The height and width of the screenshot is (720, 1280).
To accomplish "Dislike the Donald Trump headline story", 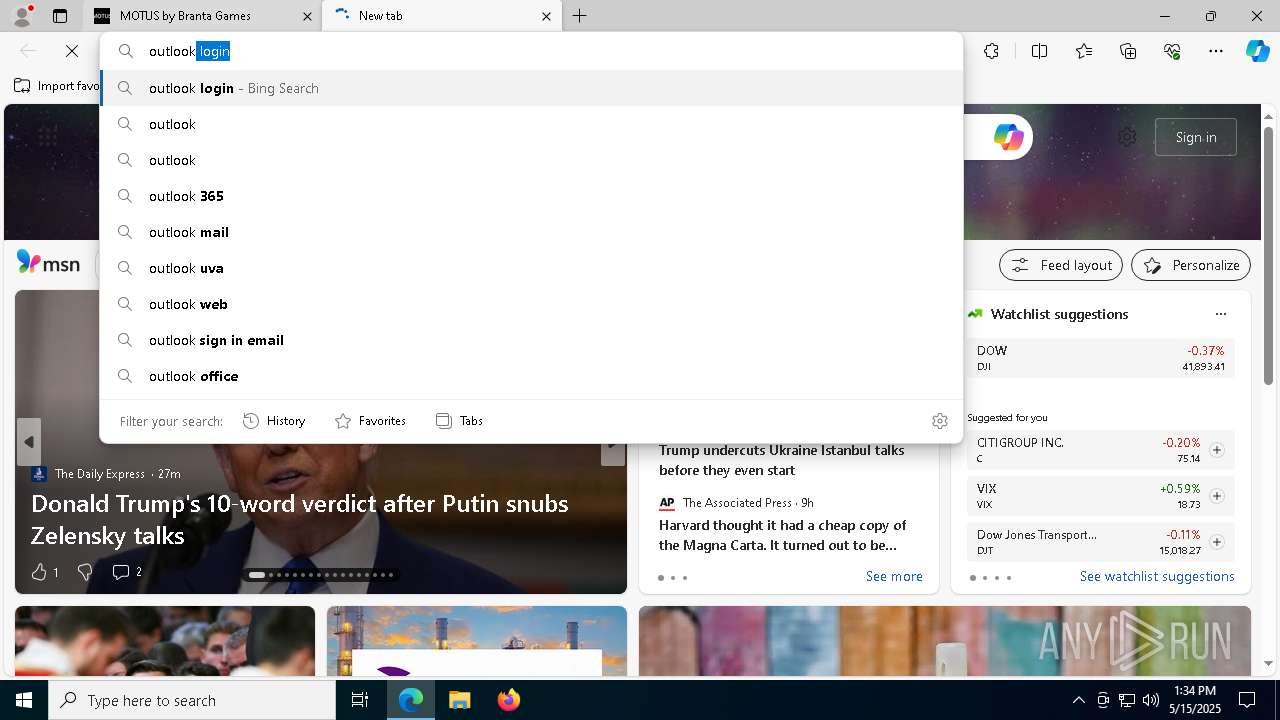I will pyautogui.click(x=85, y=572).
